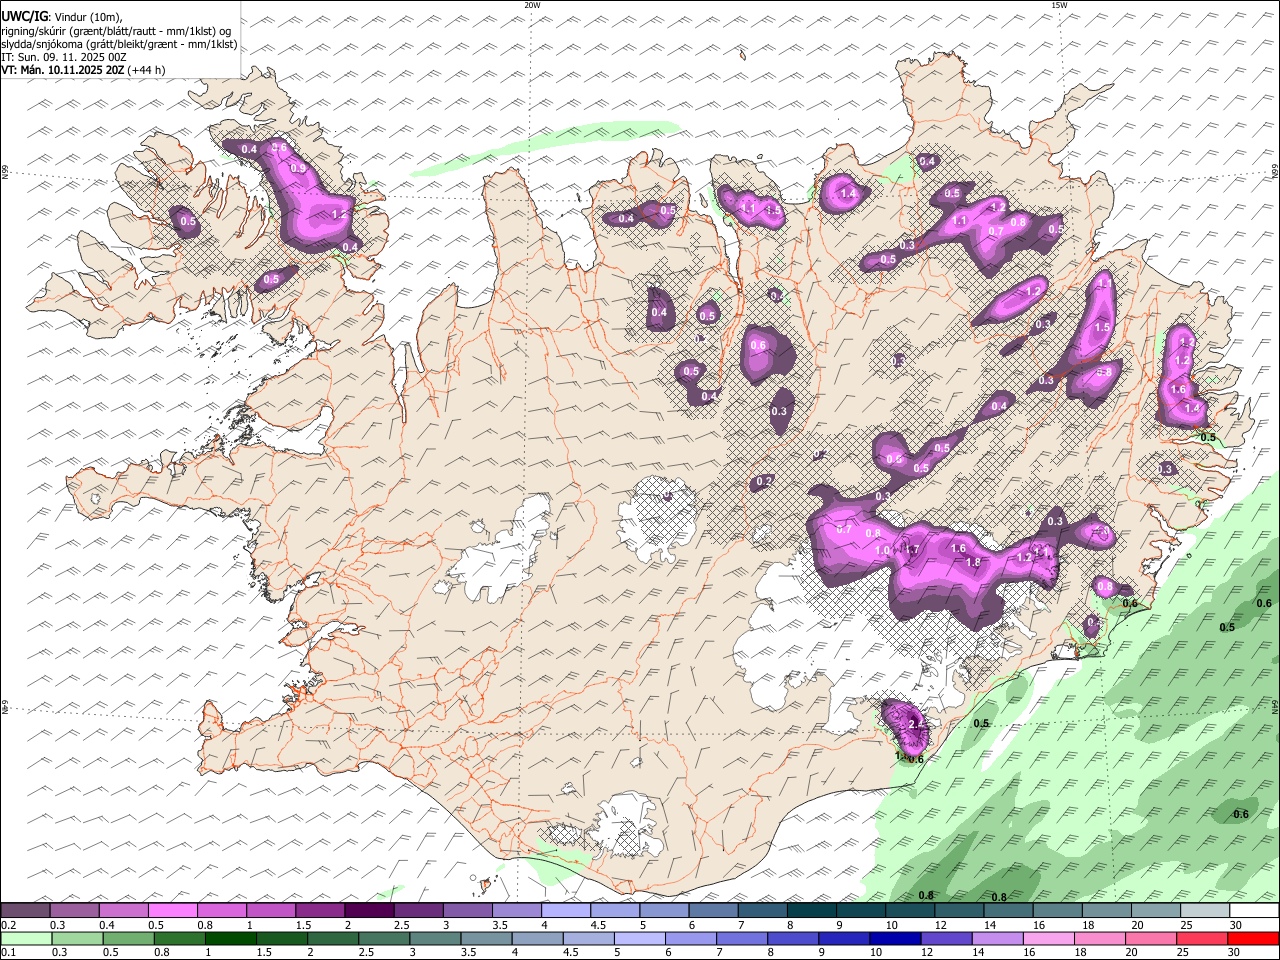Click the '0.1' label on the rain legend row
The image size is (1280, 960).
tap(8, 953)
